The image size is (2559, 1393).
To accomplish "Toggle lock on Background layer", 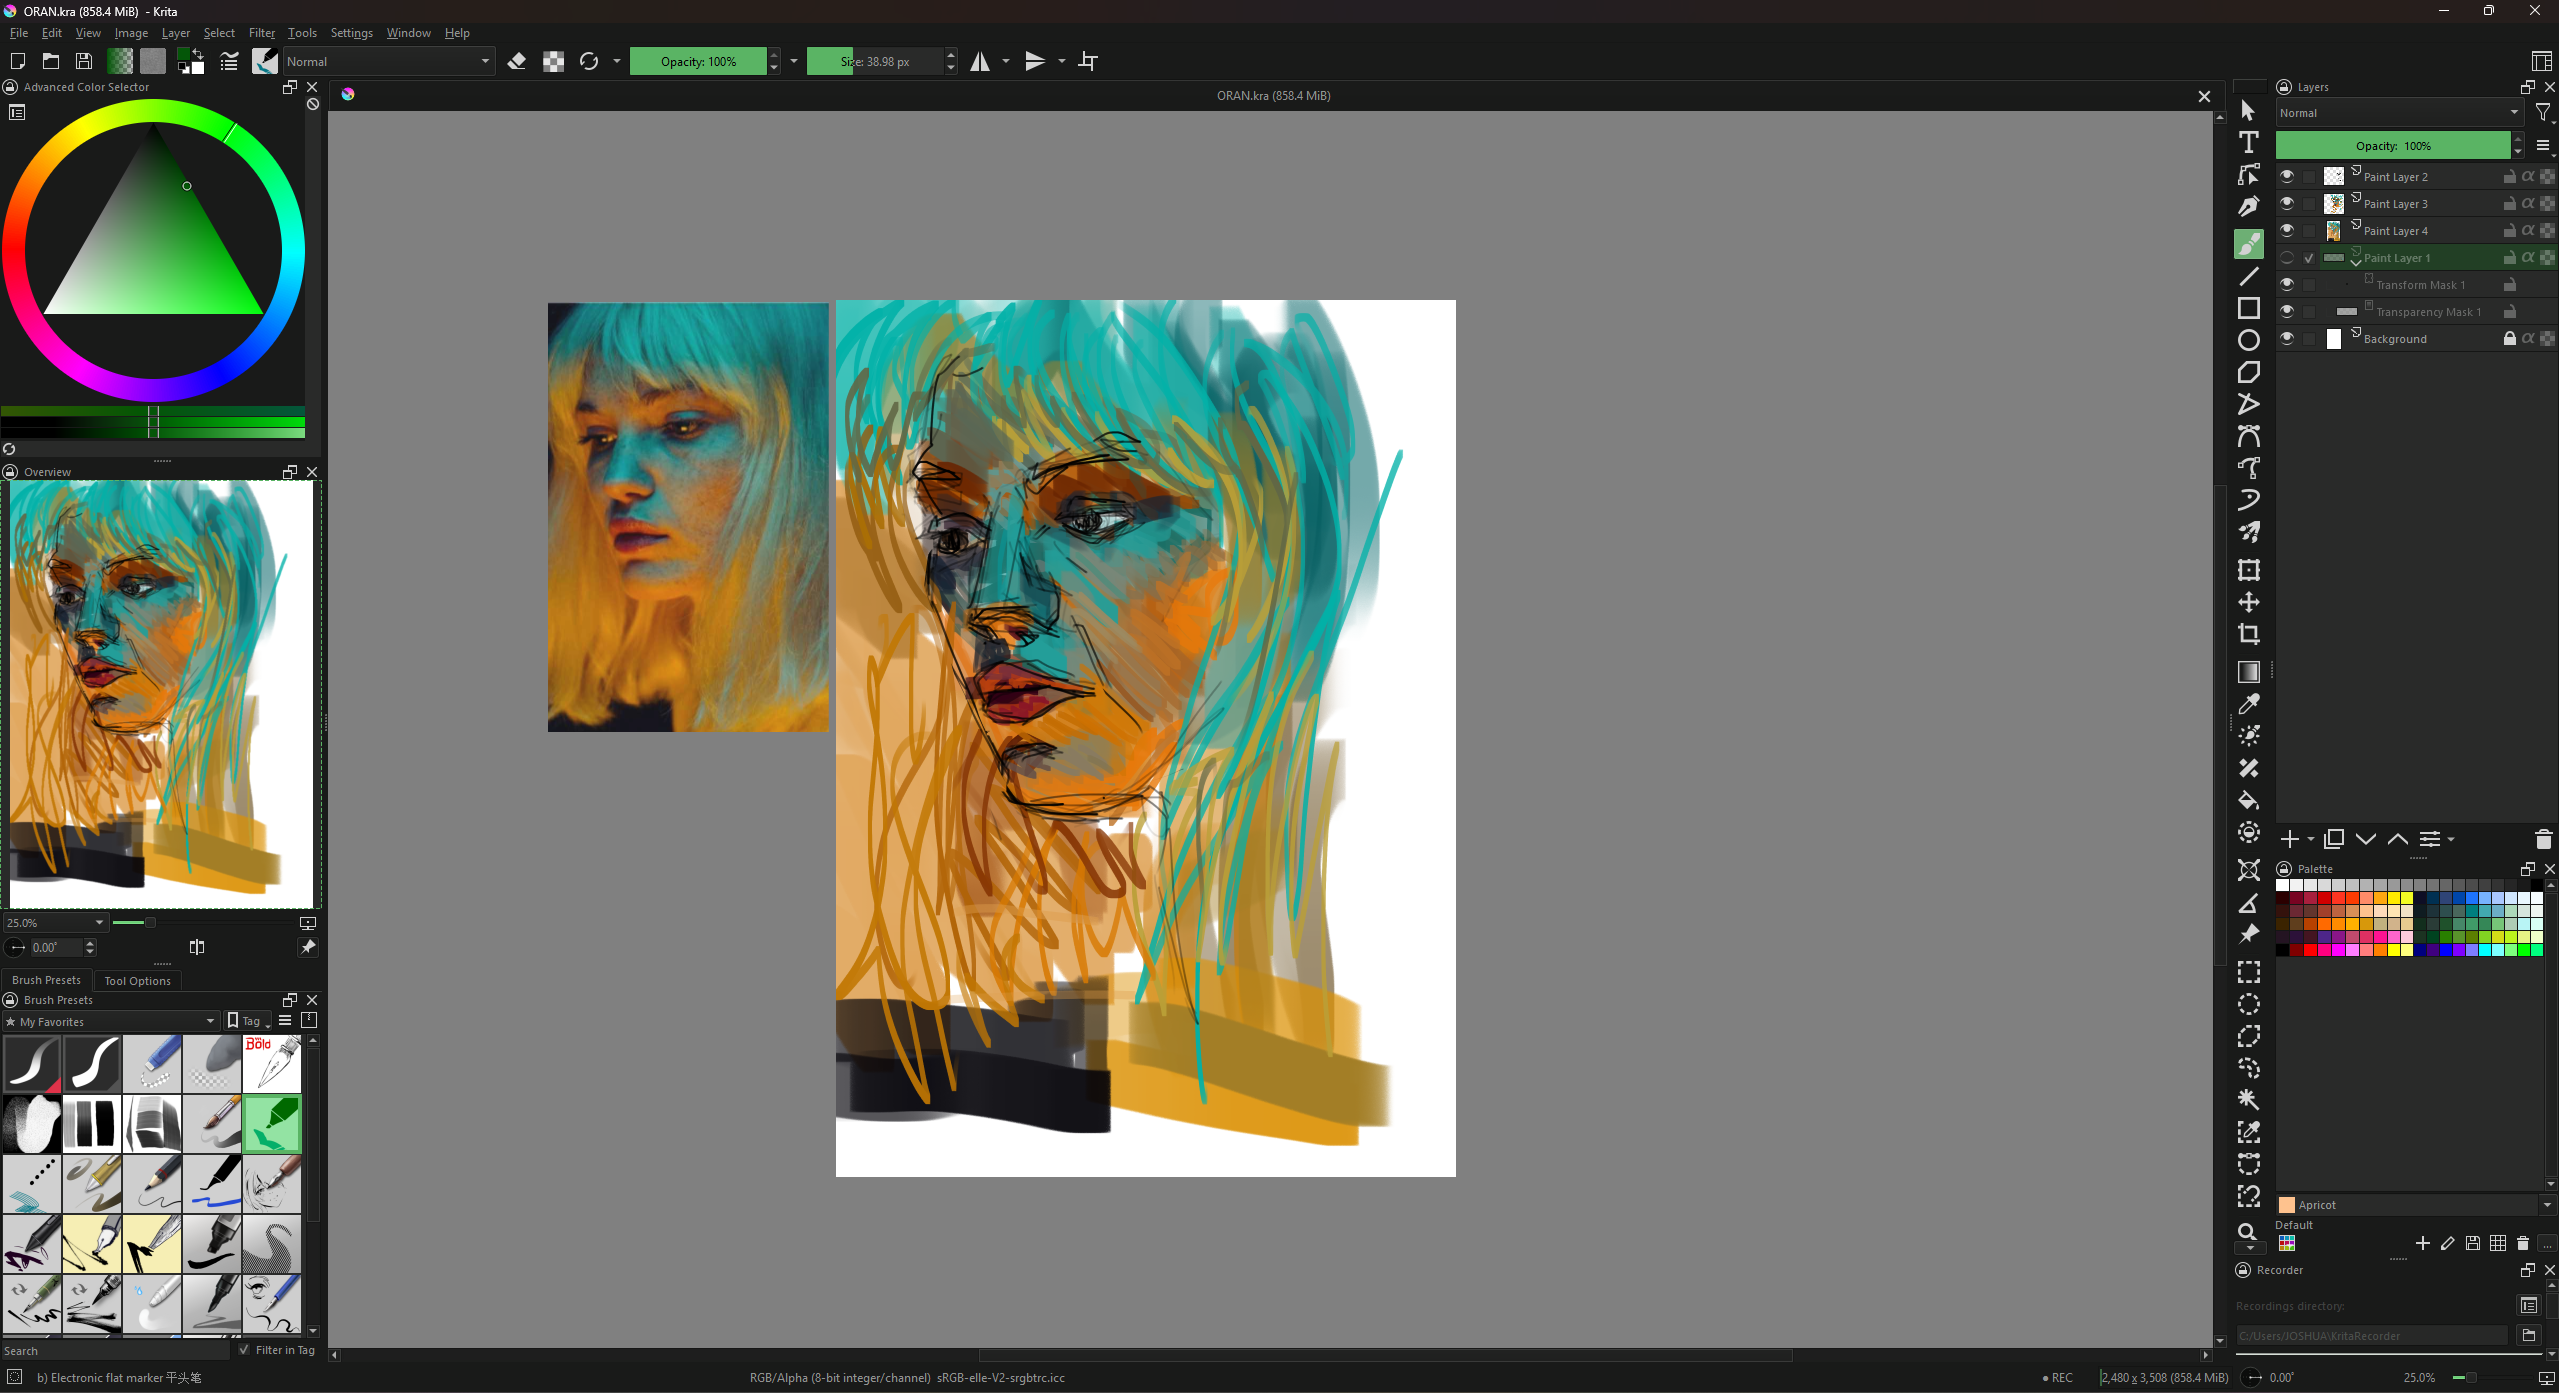I will 2509,338.
